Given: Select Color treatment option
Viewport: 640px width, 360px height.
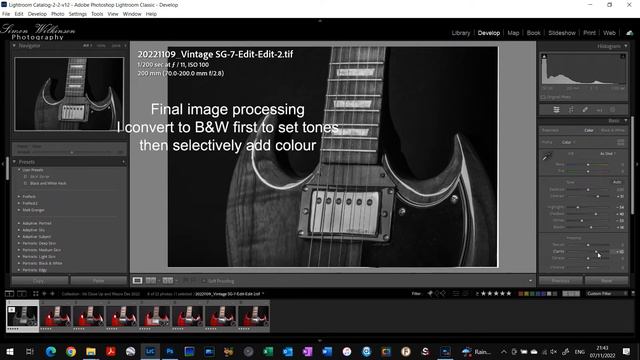Looking at the screenshot, I should 589,130.
